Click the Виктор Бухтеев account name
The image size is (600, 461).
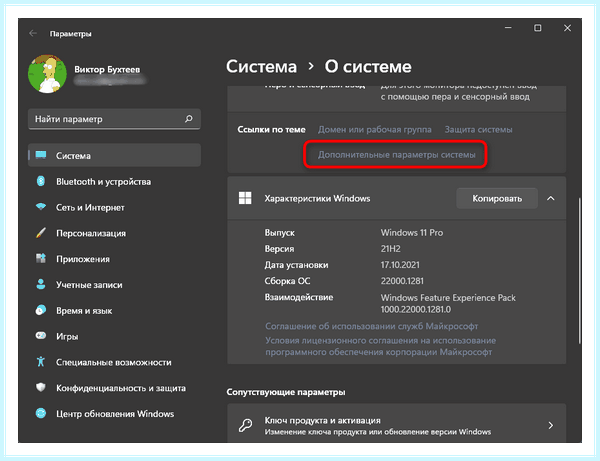point(107,70)
